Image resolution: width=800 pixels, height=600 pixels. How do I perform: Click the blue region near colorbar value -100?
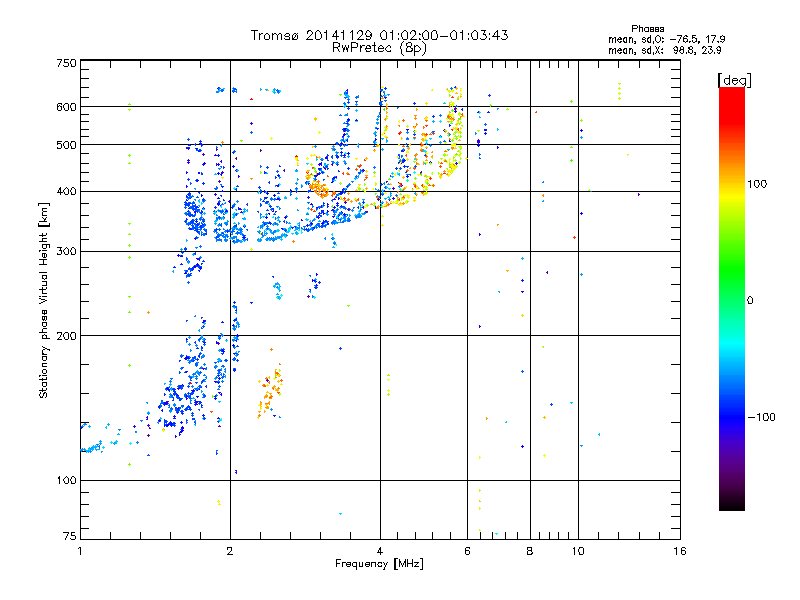click(x=732, y=416)
